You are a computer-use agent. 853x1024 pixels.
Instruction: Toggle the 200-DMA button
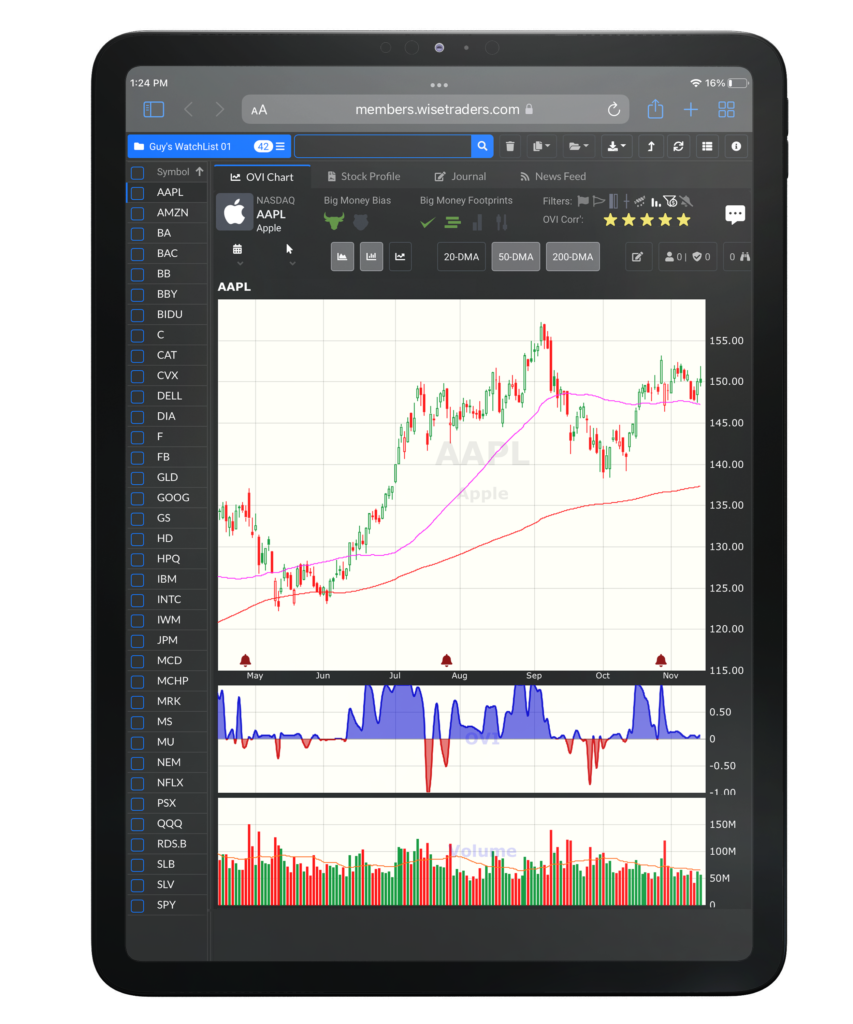[x=572, y=257]
